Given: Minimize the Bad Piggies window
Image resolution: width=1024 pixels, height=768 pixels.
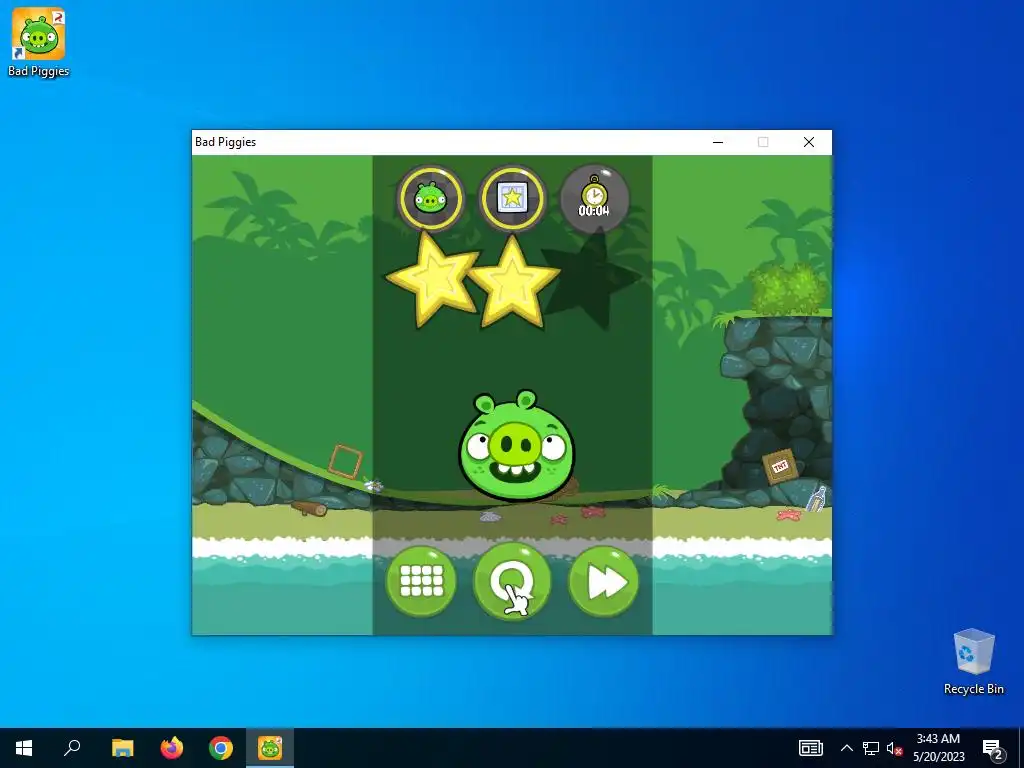Looking at the screenshot, I should coord(718,142).
